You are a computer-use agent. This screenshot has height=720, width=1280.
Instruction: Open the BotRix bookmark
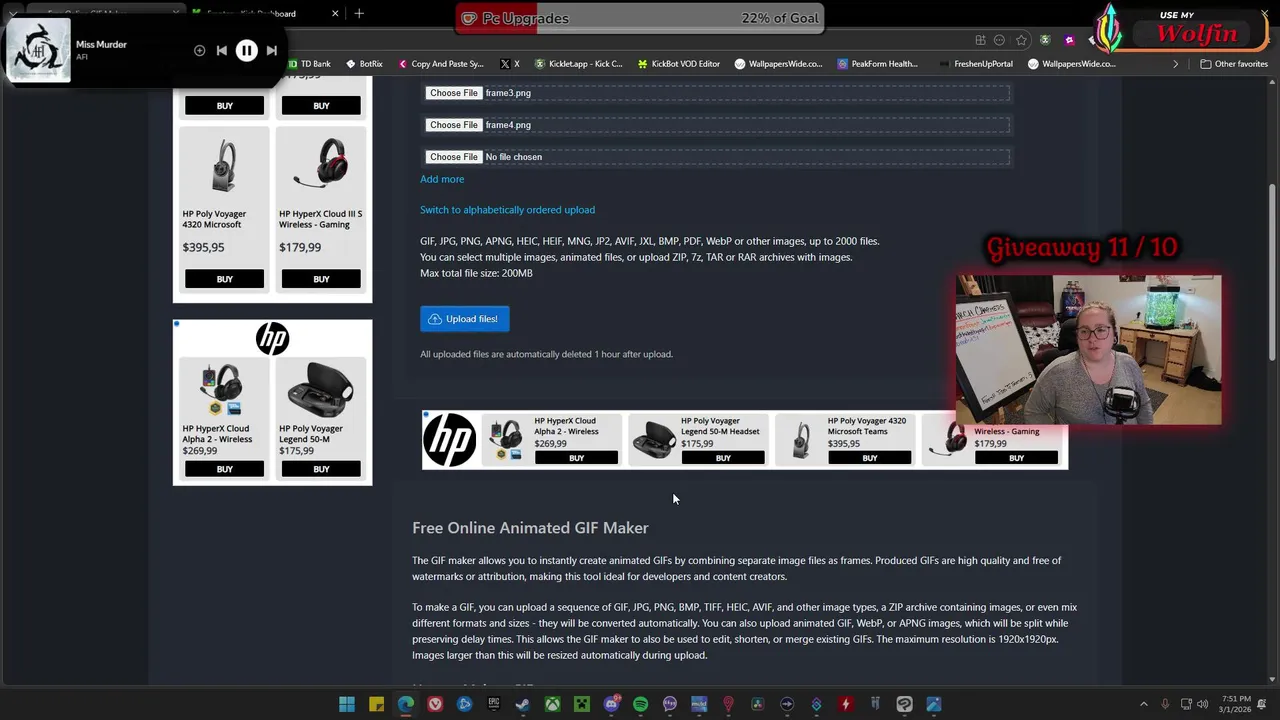pos(365,64)
